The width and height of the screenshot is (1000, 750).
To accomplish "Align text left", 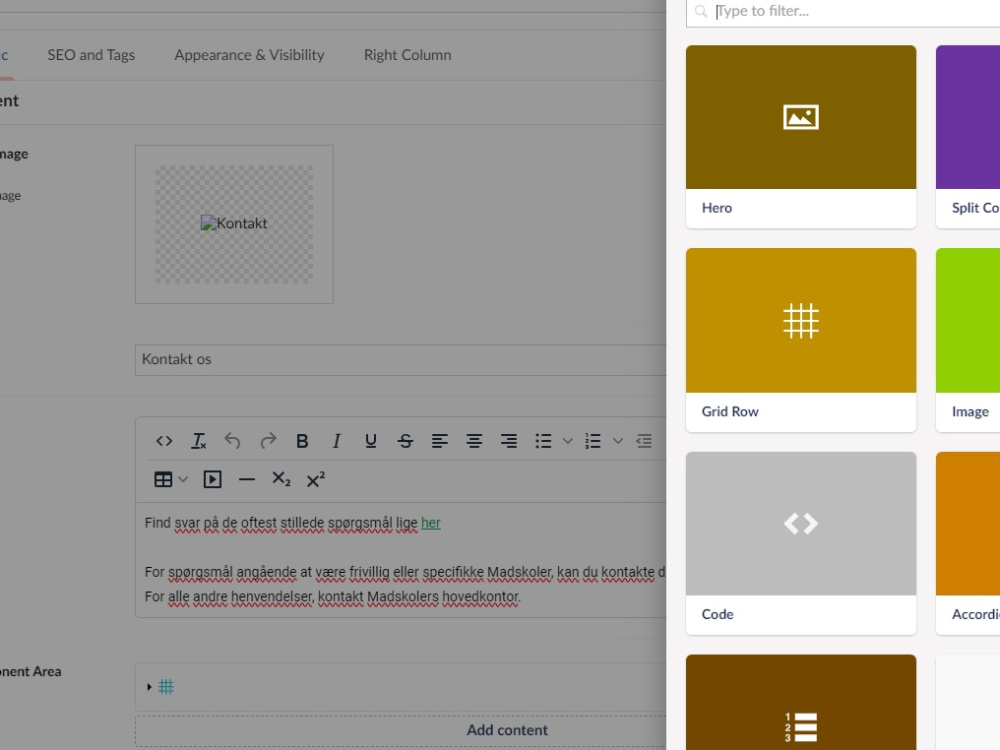I will tap(439, 441).
